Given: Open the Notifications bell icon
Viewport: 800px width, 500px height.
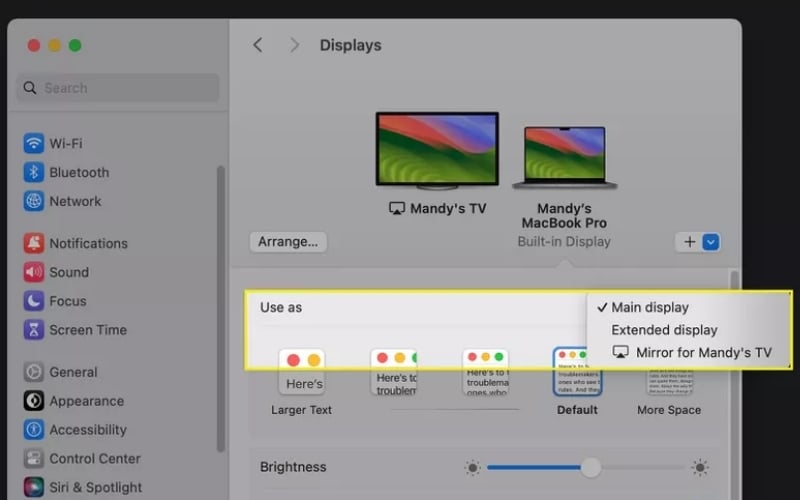Looking at the screenshot, I should 33,243.
